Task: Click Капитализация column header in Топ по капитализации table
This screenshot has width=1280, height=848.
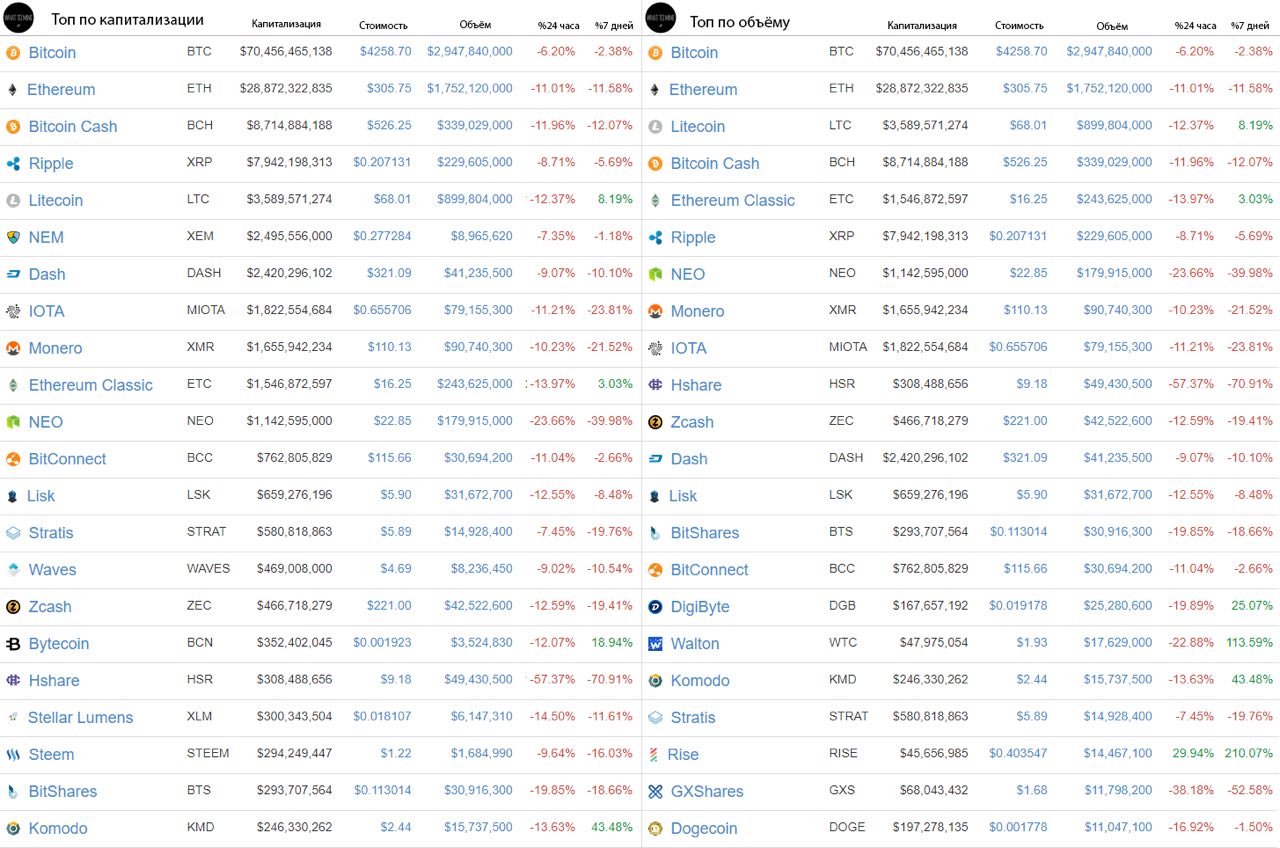Action: pyautogui.click(x=286, y=24)
